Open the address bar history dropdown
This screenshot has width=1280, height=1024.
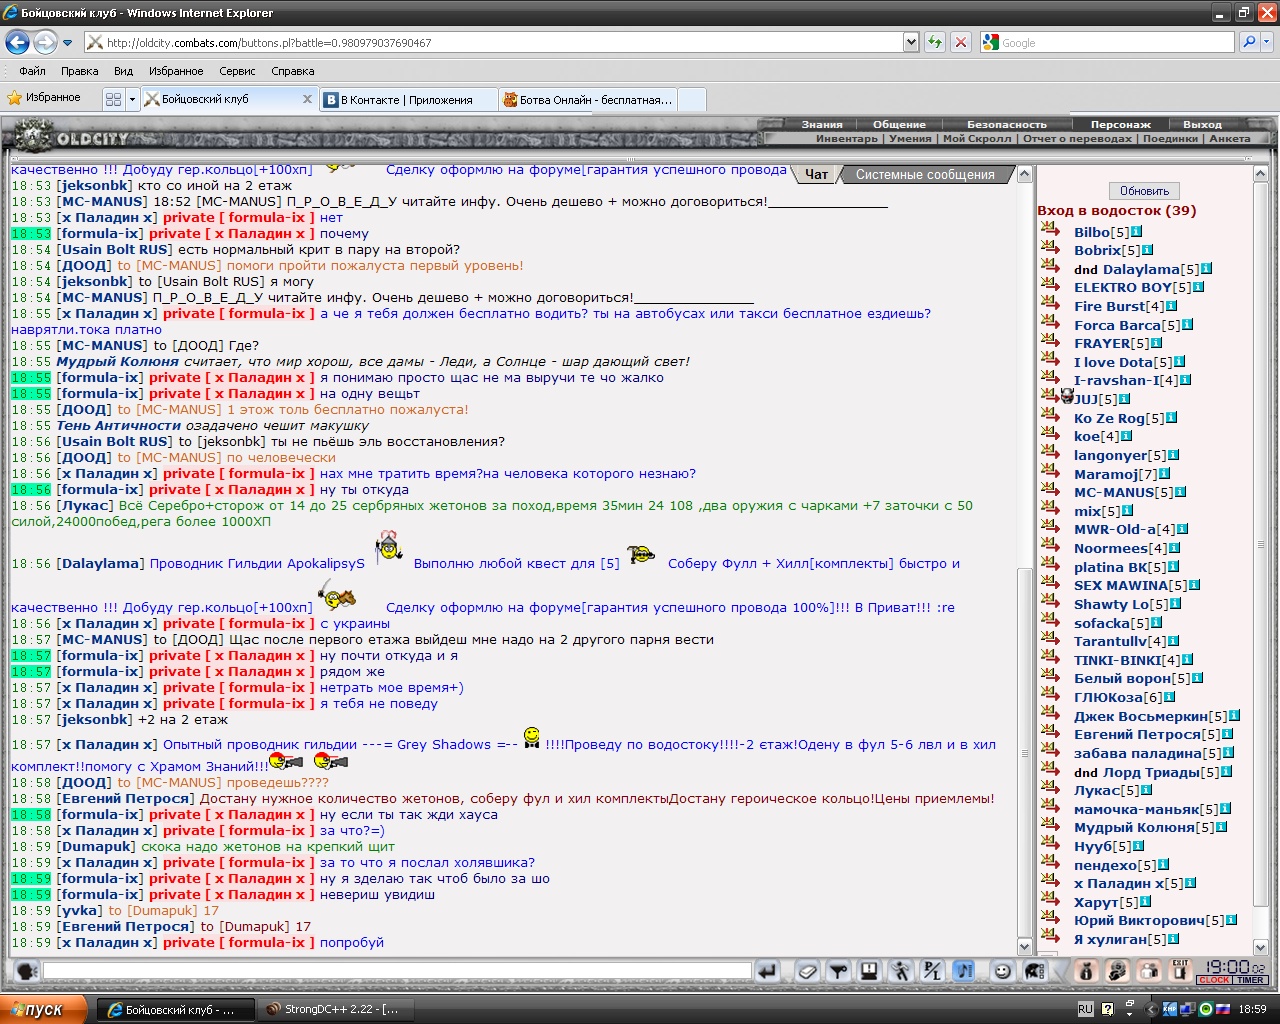pyautogui.click(x=911, y=42)
